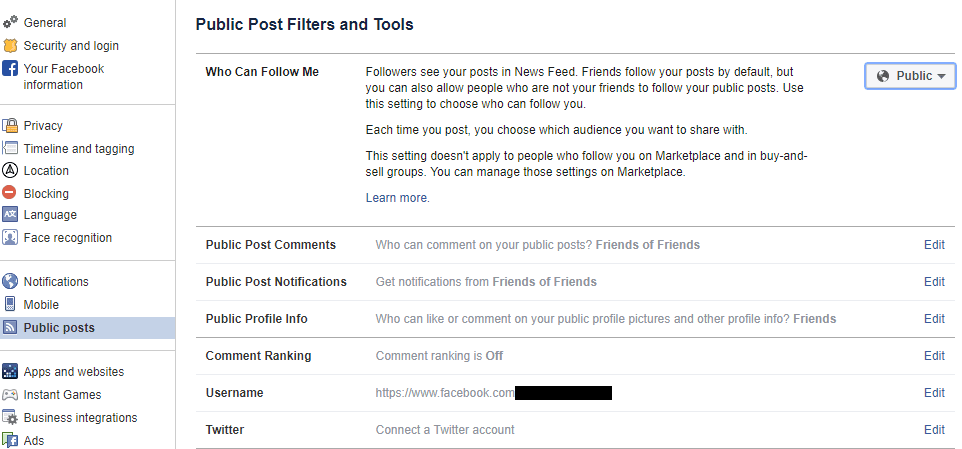The width and height of the screenshot is (962, 449).
Task: Edit the Comment Ranking setting
Action: click(934, 356)
